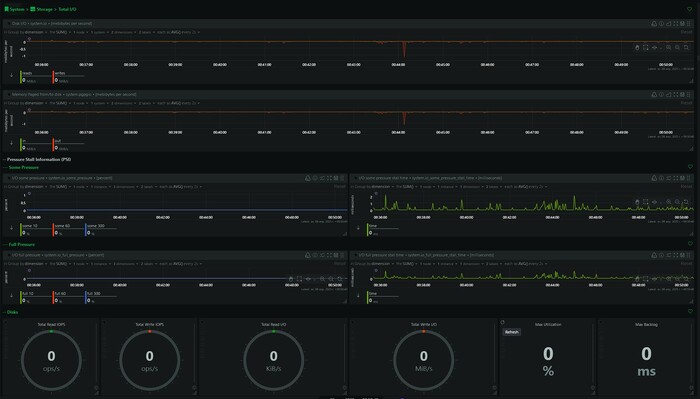Click Reset on the Memory Paged chart
Image resolution: width=700 pixels, height=399 pixels.
pyautogui.click(x=686, y=103)
